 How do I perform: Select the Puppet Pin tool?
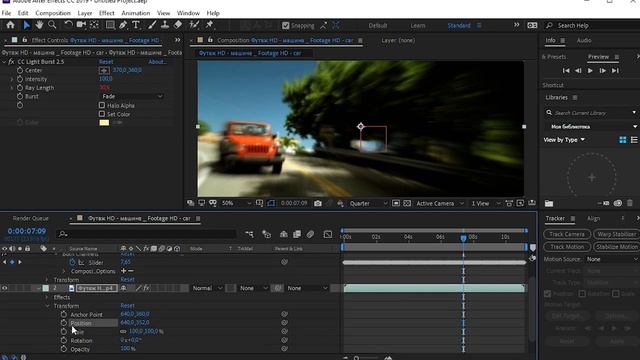(209, 25)
